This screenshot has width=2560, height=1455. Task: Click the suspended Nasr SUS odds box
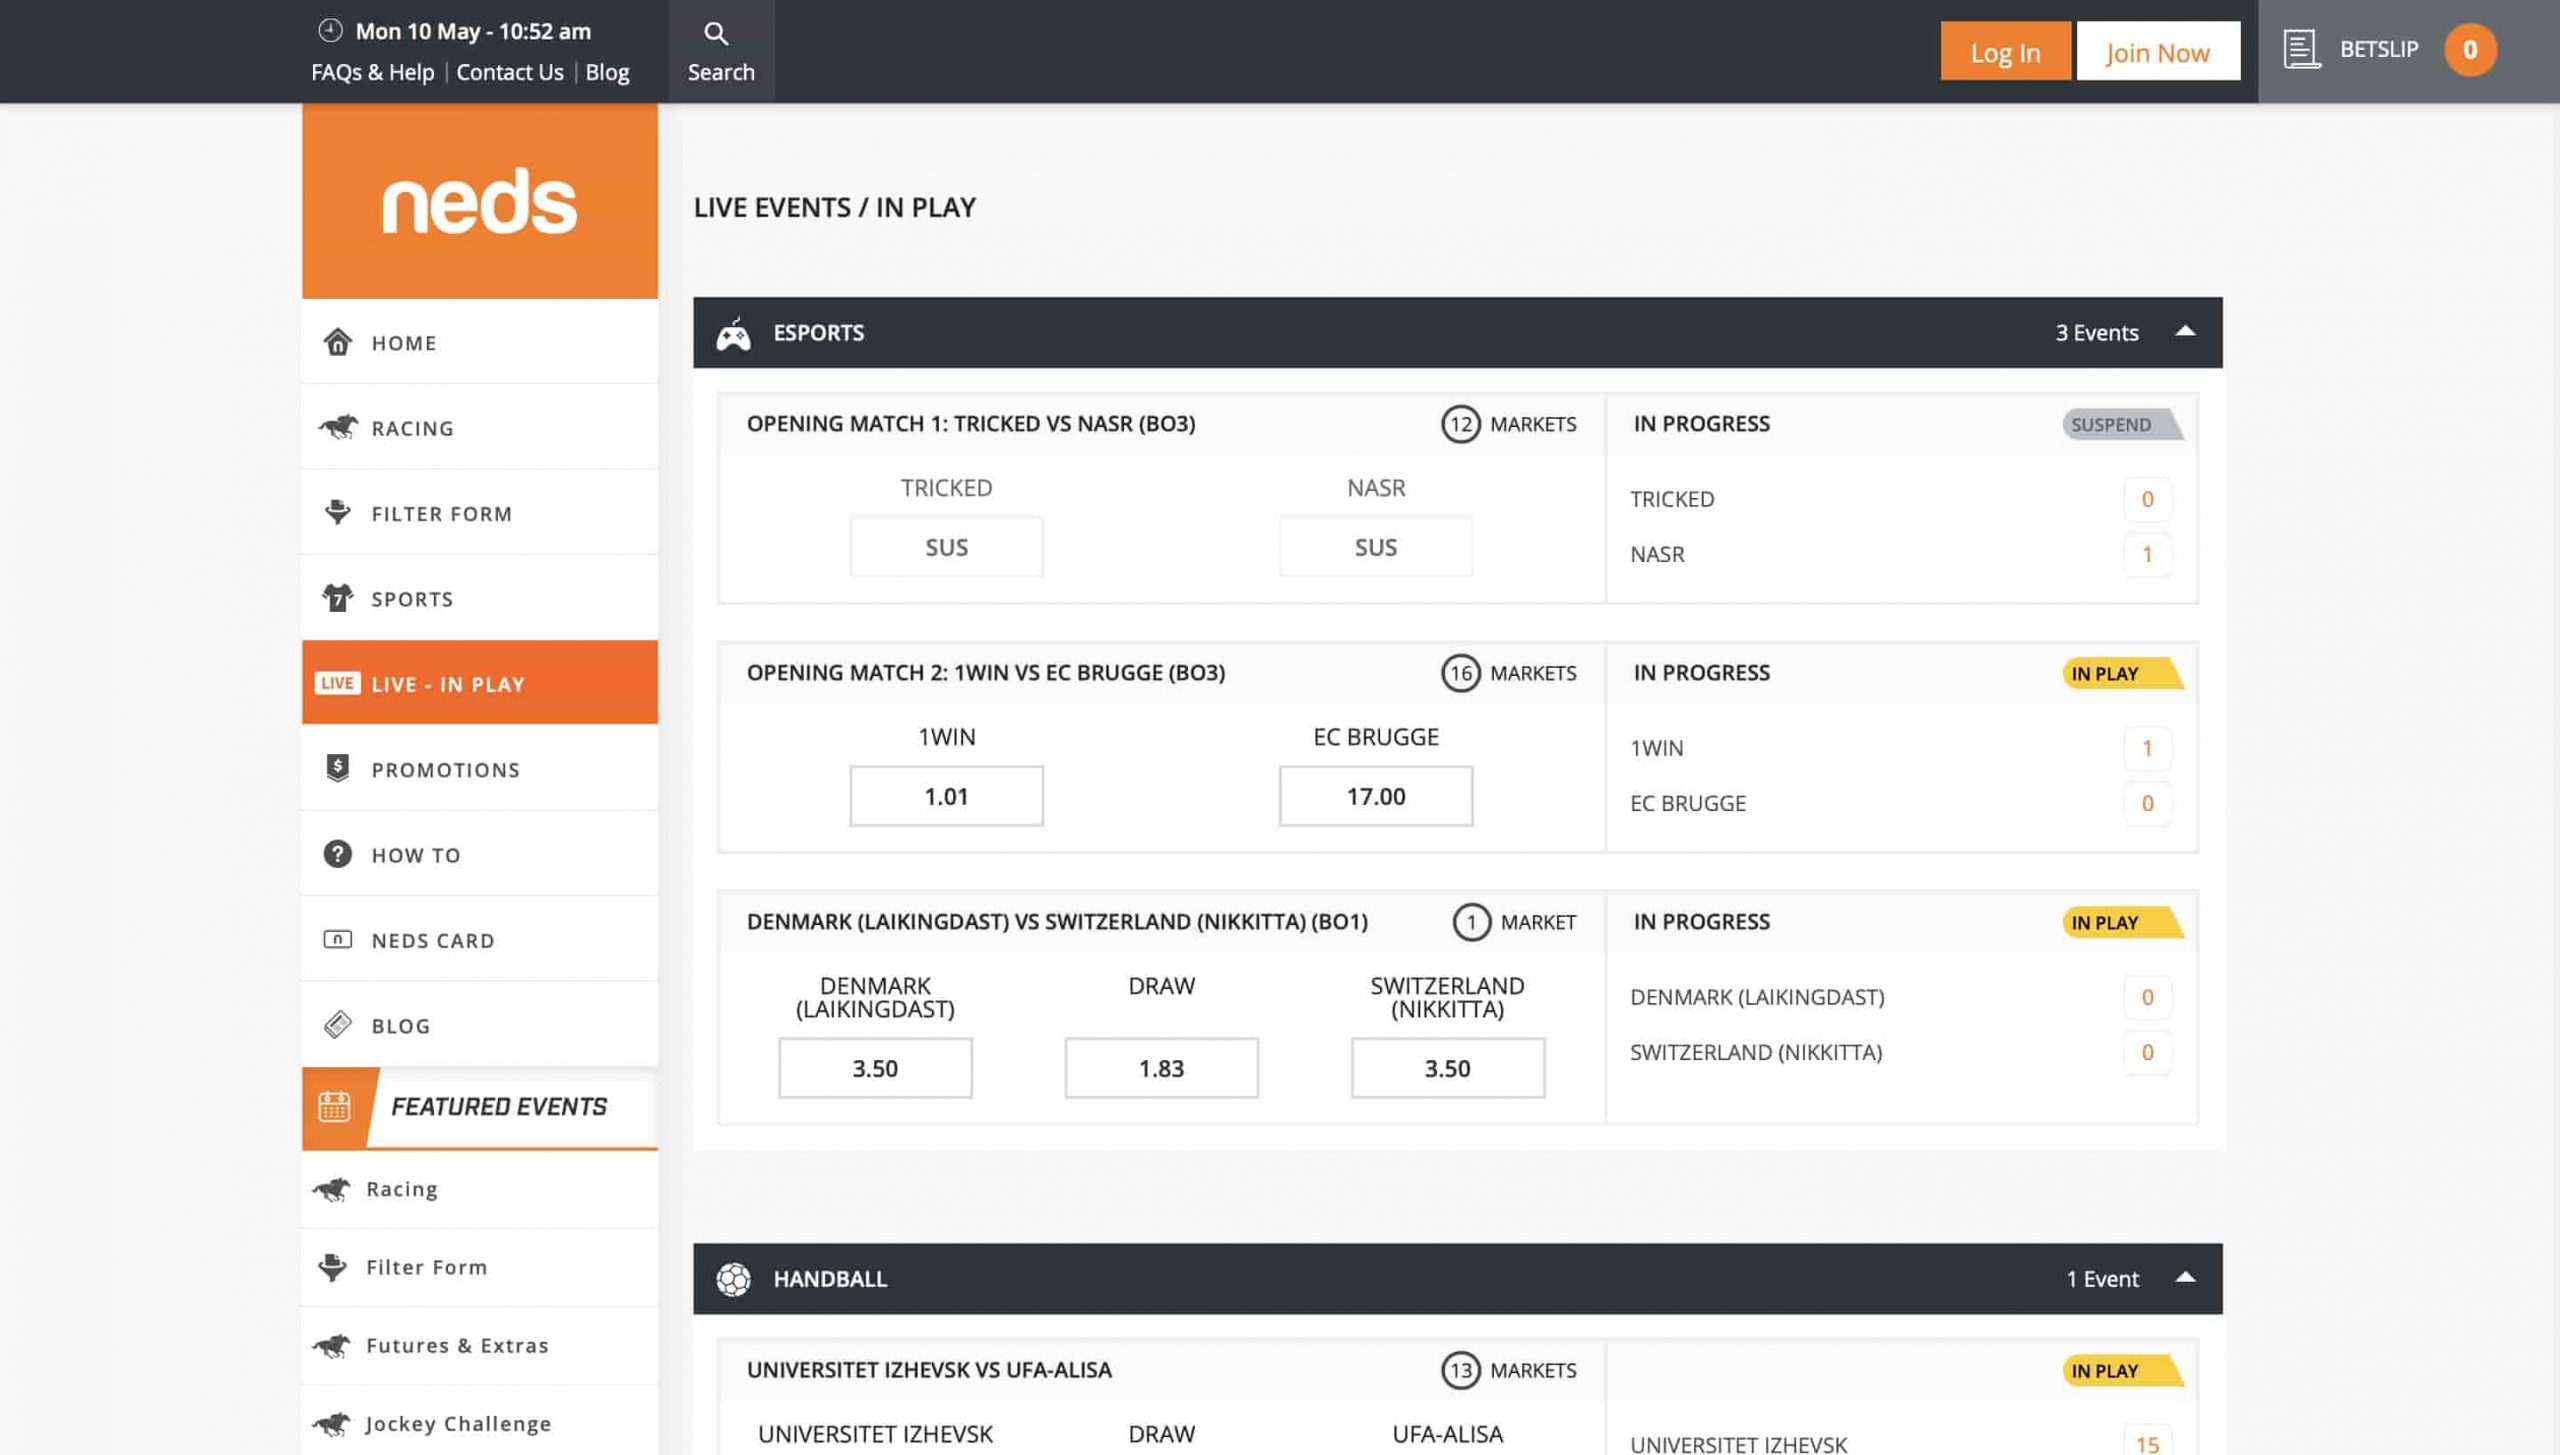[x=1375, y=547]
